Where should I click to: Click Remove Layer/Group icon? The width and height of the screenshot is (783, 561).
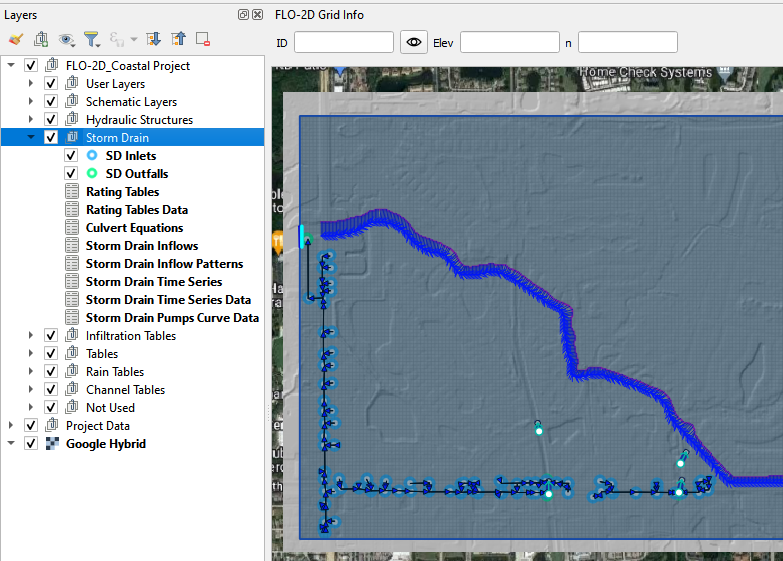click(203, 40)
